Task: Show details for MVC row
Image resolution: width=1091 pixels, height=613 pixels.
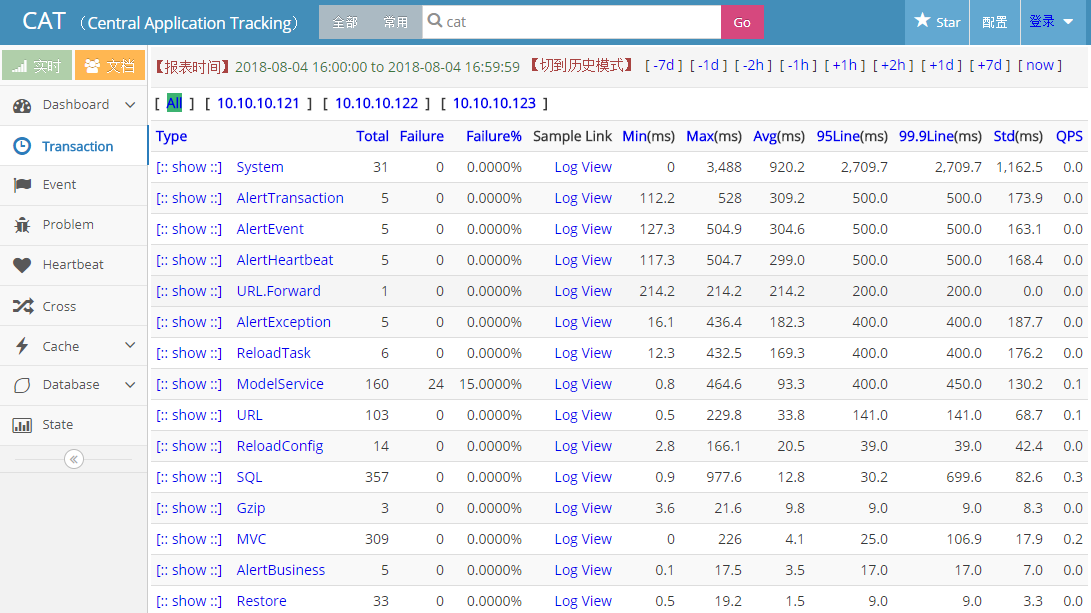Action: point(189,539)
